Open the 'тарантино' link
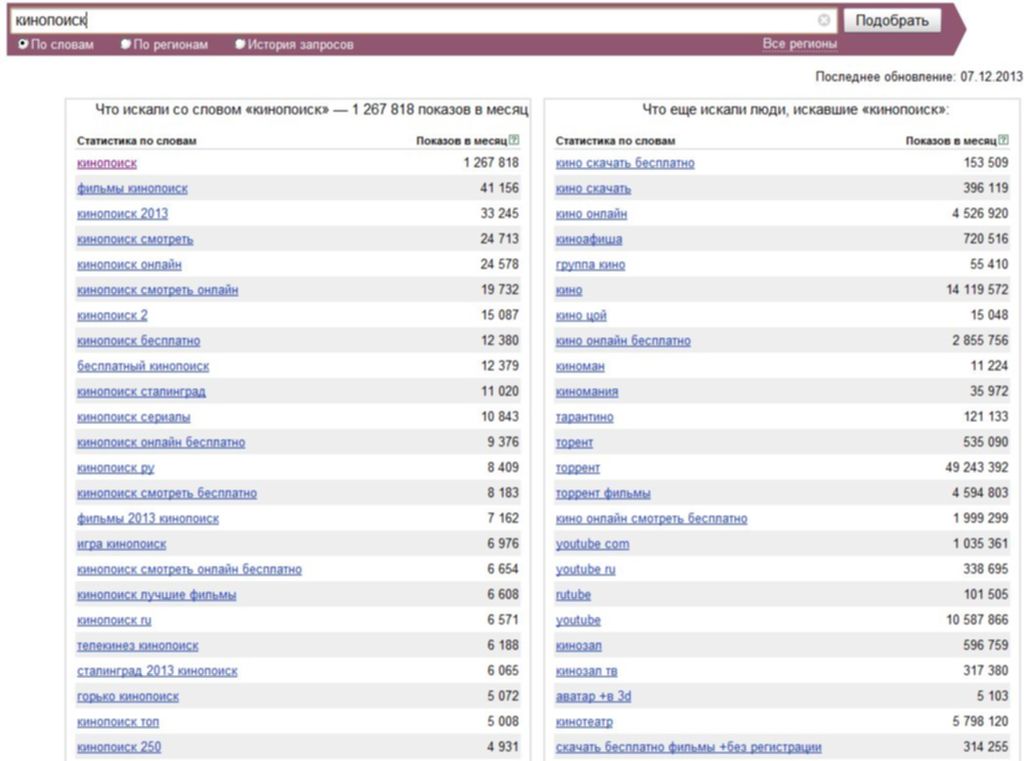 point(584,417)
